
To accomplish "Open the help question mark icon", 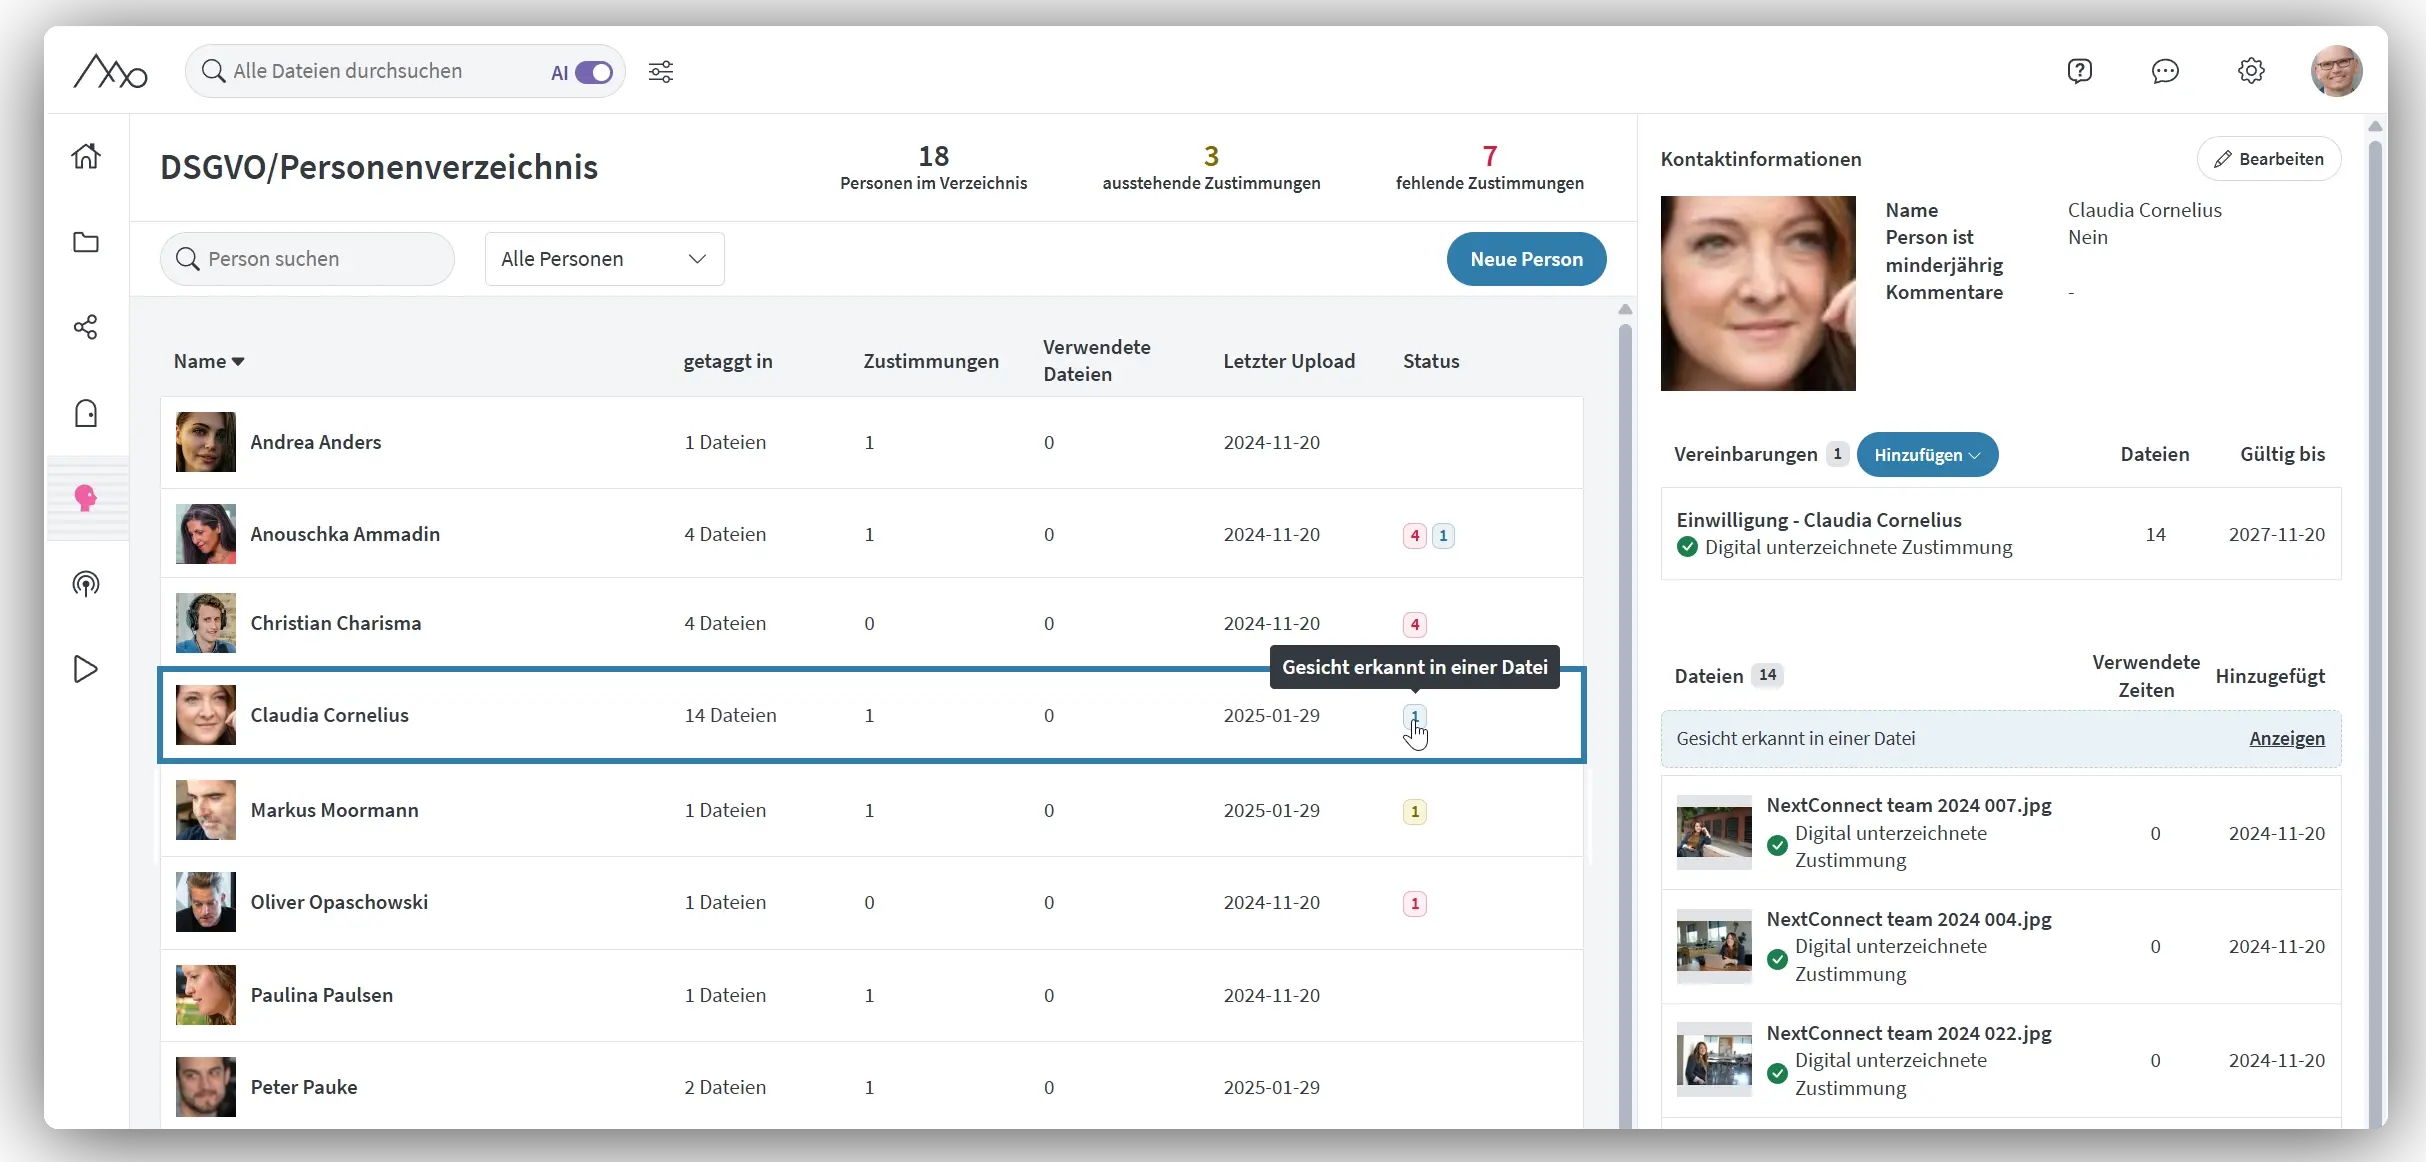I will 2080,71.
